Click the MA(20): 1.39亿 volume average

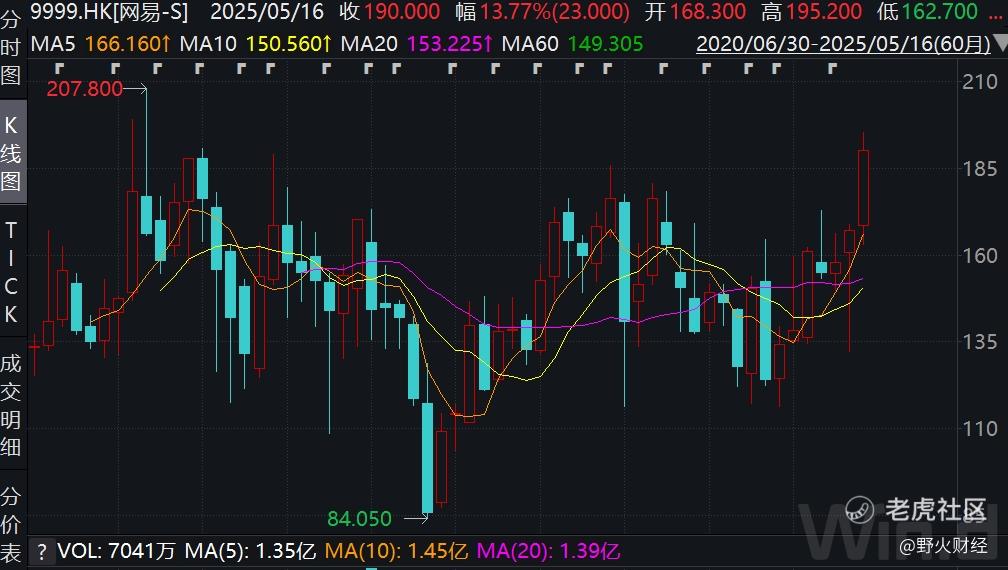pyautogui.click(x=548, y=551)
